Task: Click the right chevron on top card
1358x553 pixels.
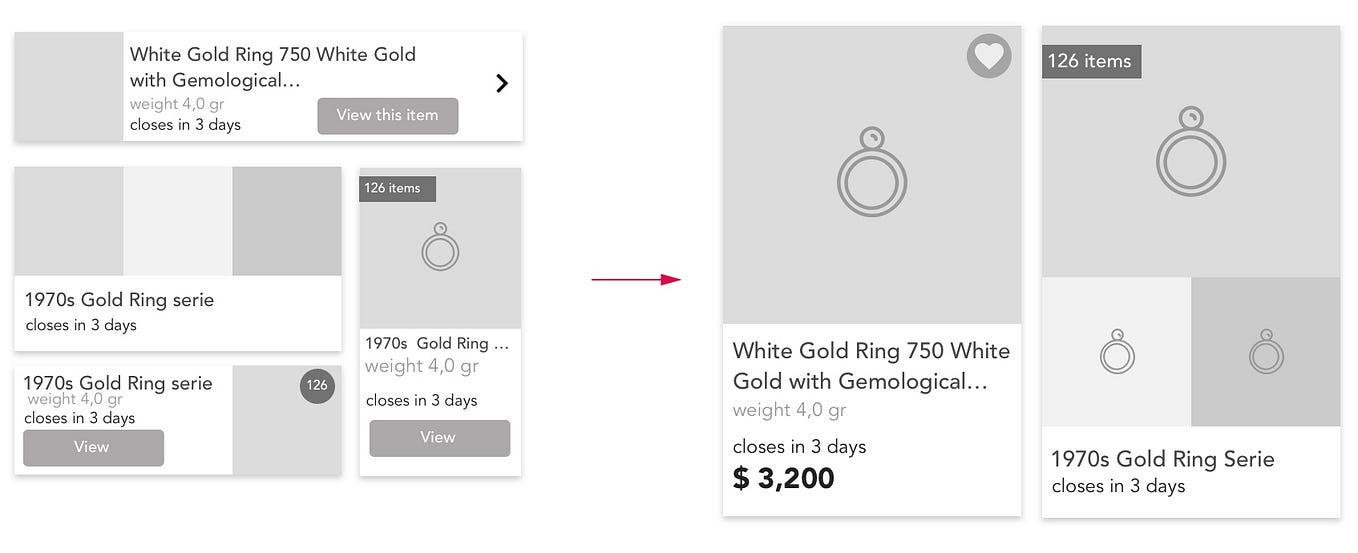Action: [x=502, y=84]
